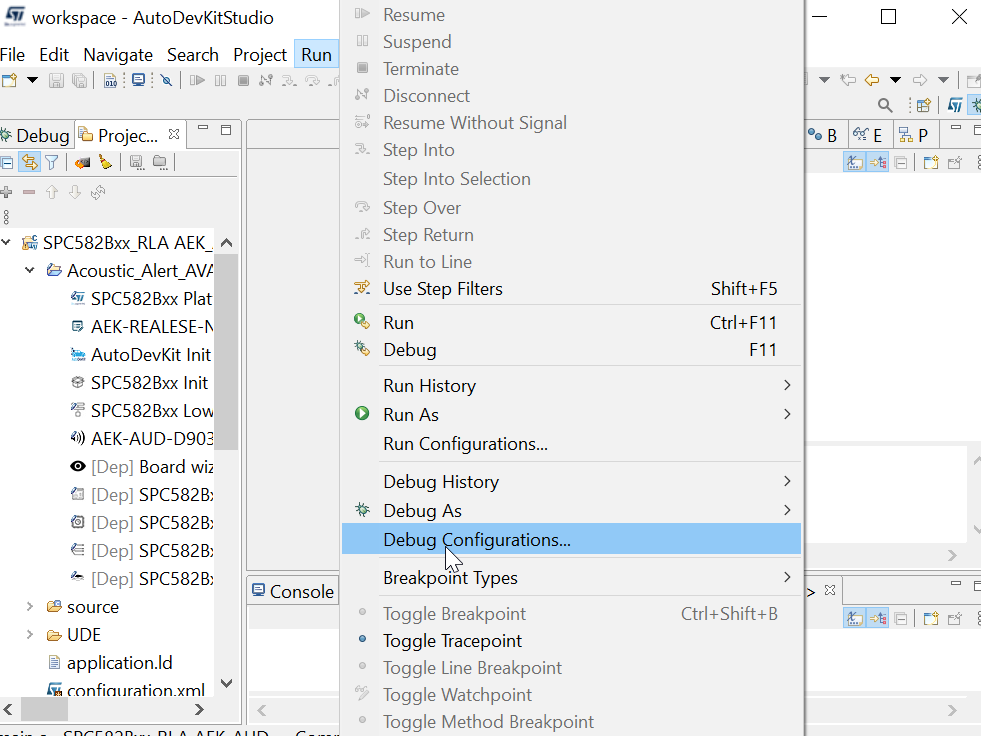Click the ST perspective icon
Image resolution: width=981 pixels, height=736 pixels.
955,105
